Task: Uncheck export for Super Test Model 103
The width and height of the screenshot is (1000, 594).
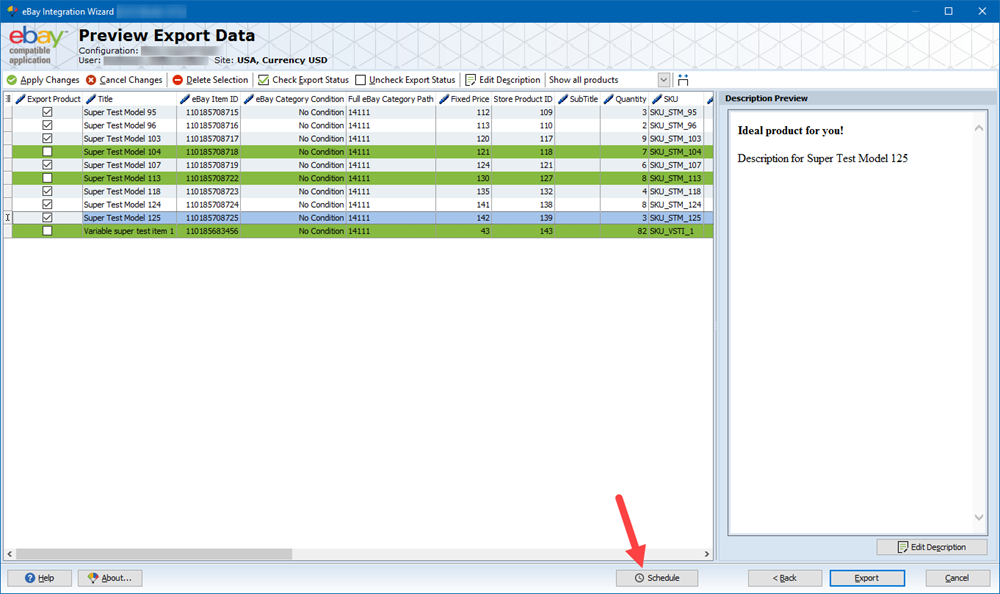Action: (47, 138)
